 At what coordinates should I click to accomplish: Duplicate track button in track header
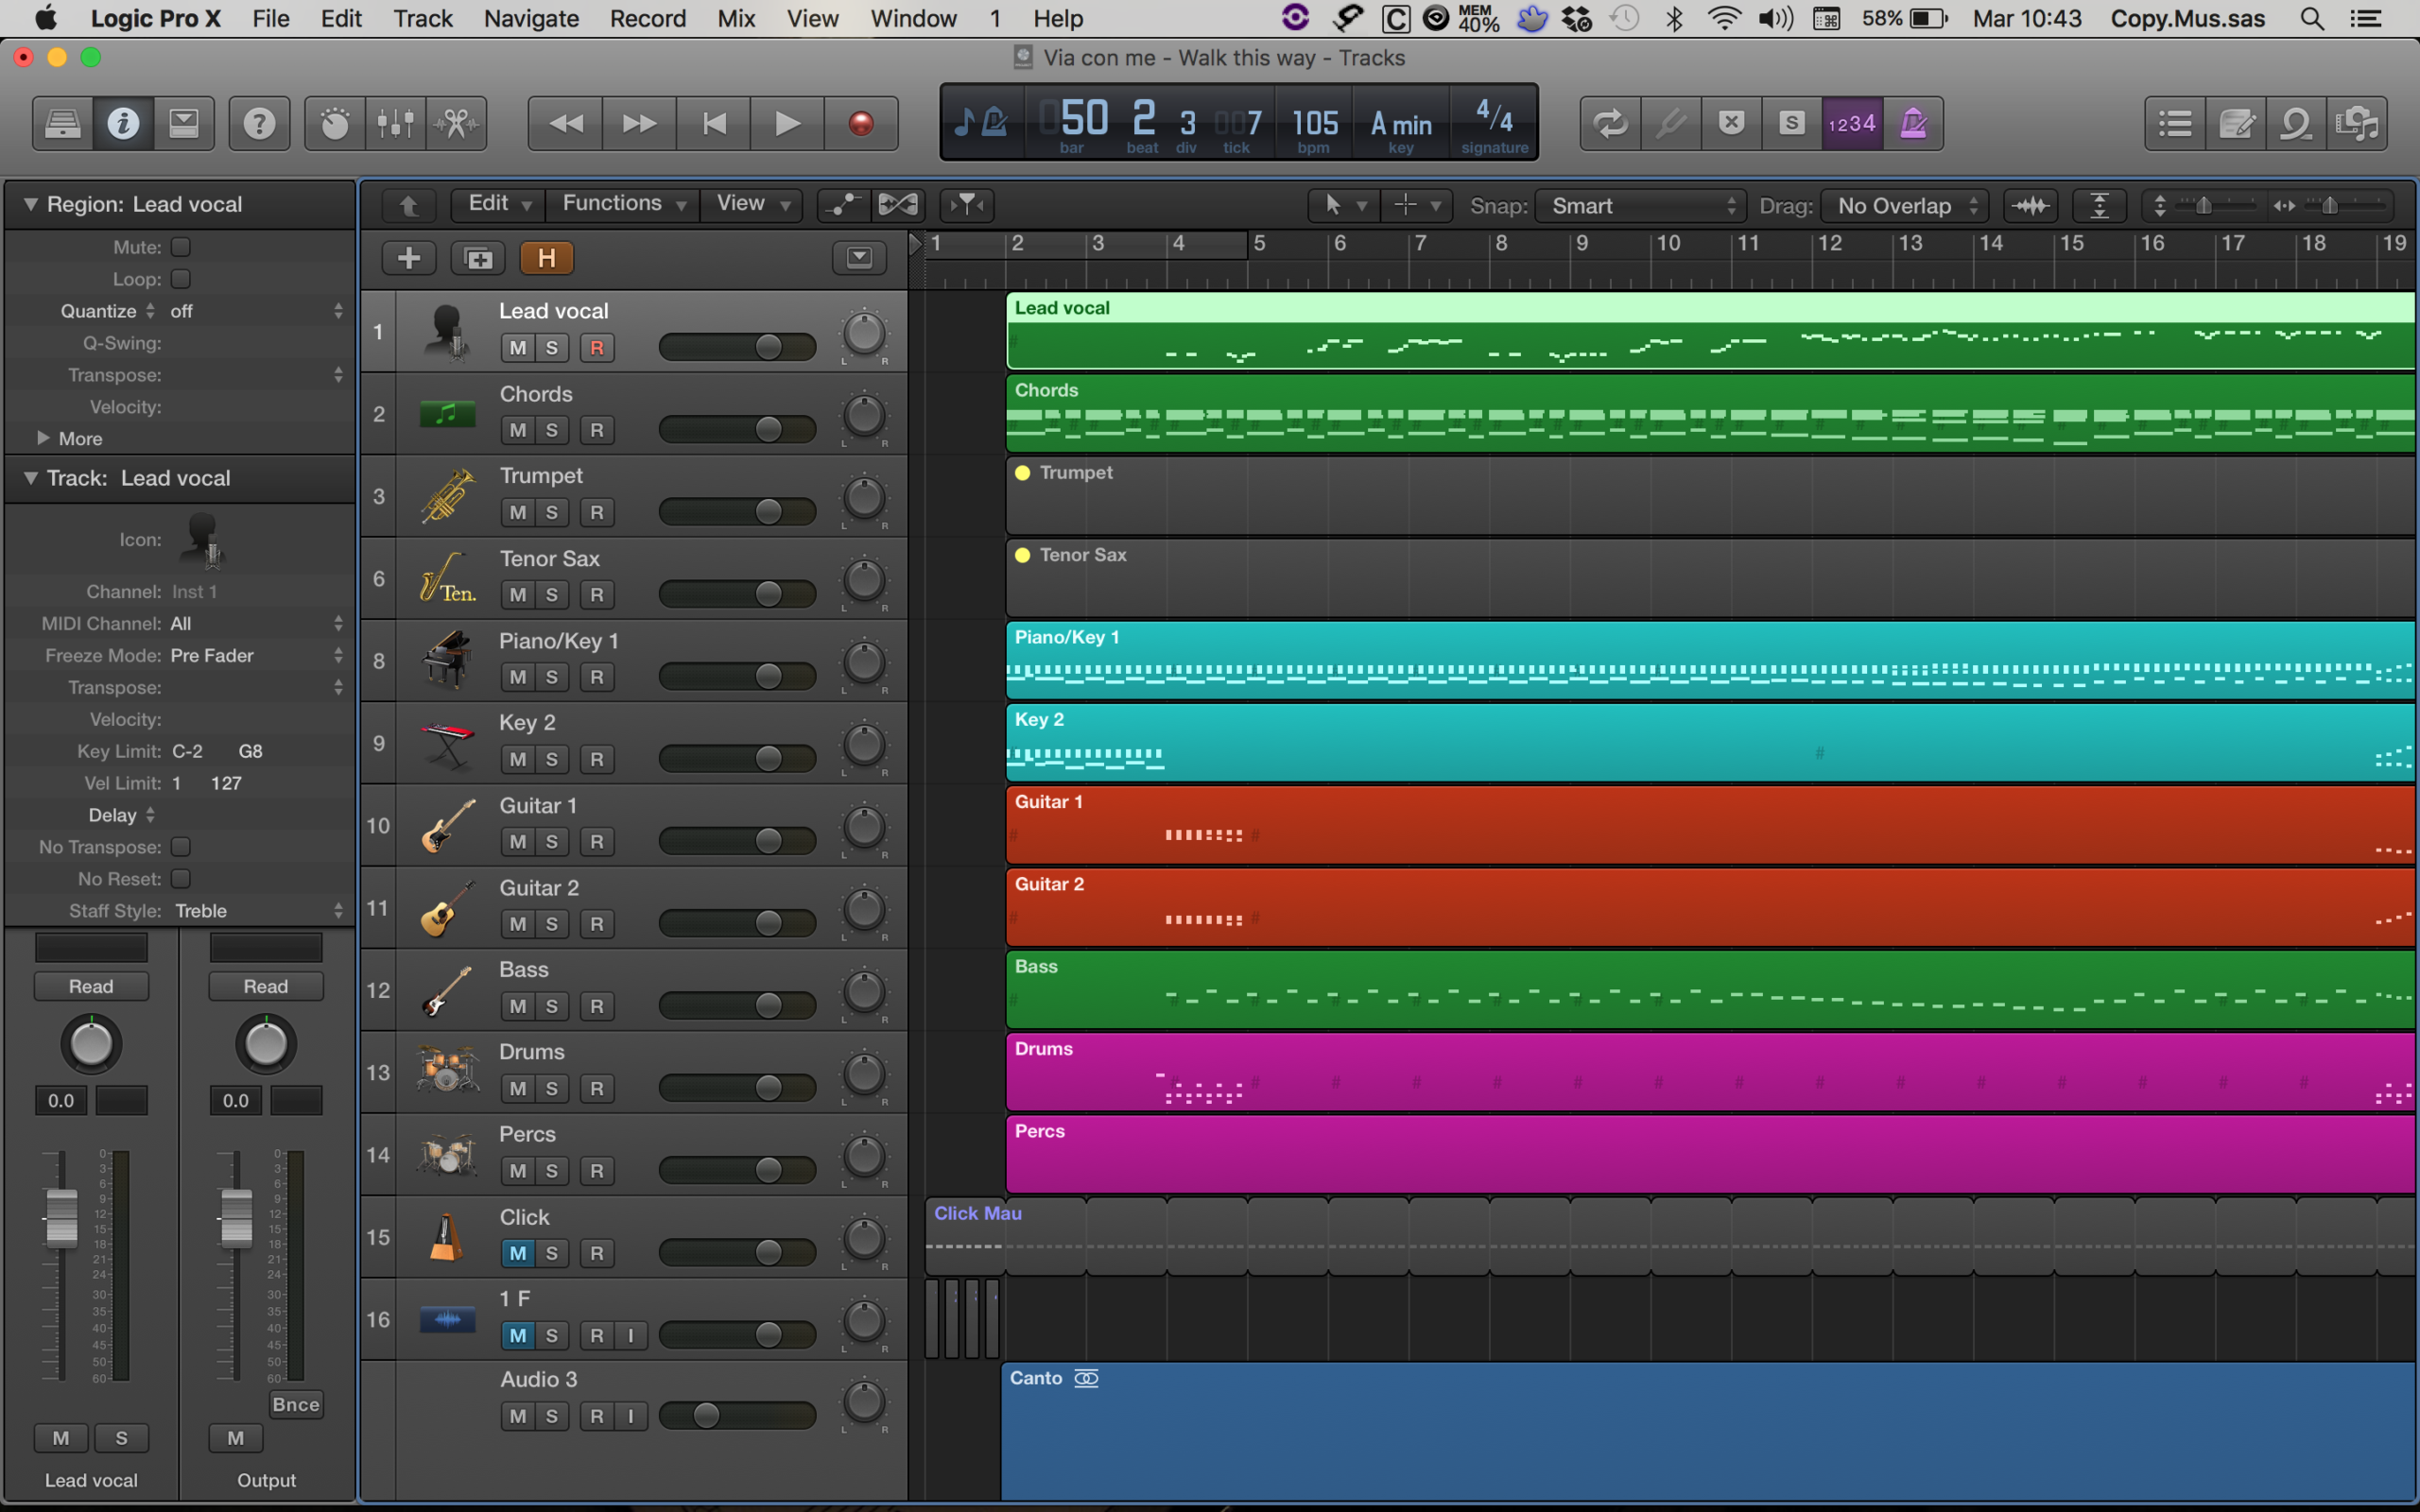point(478,258)
